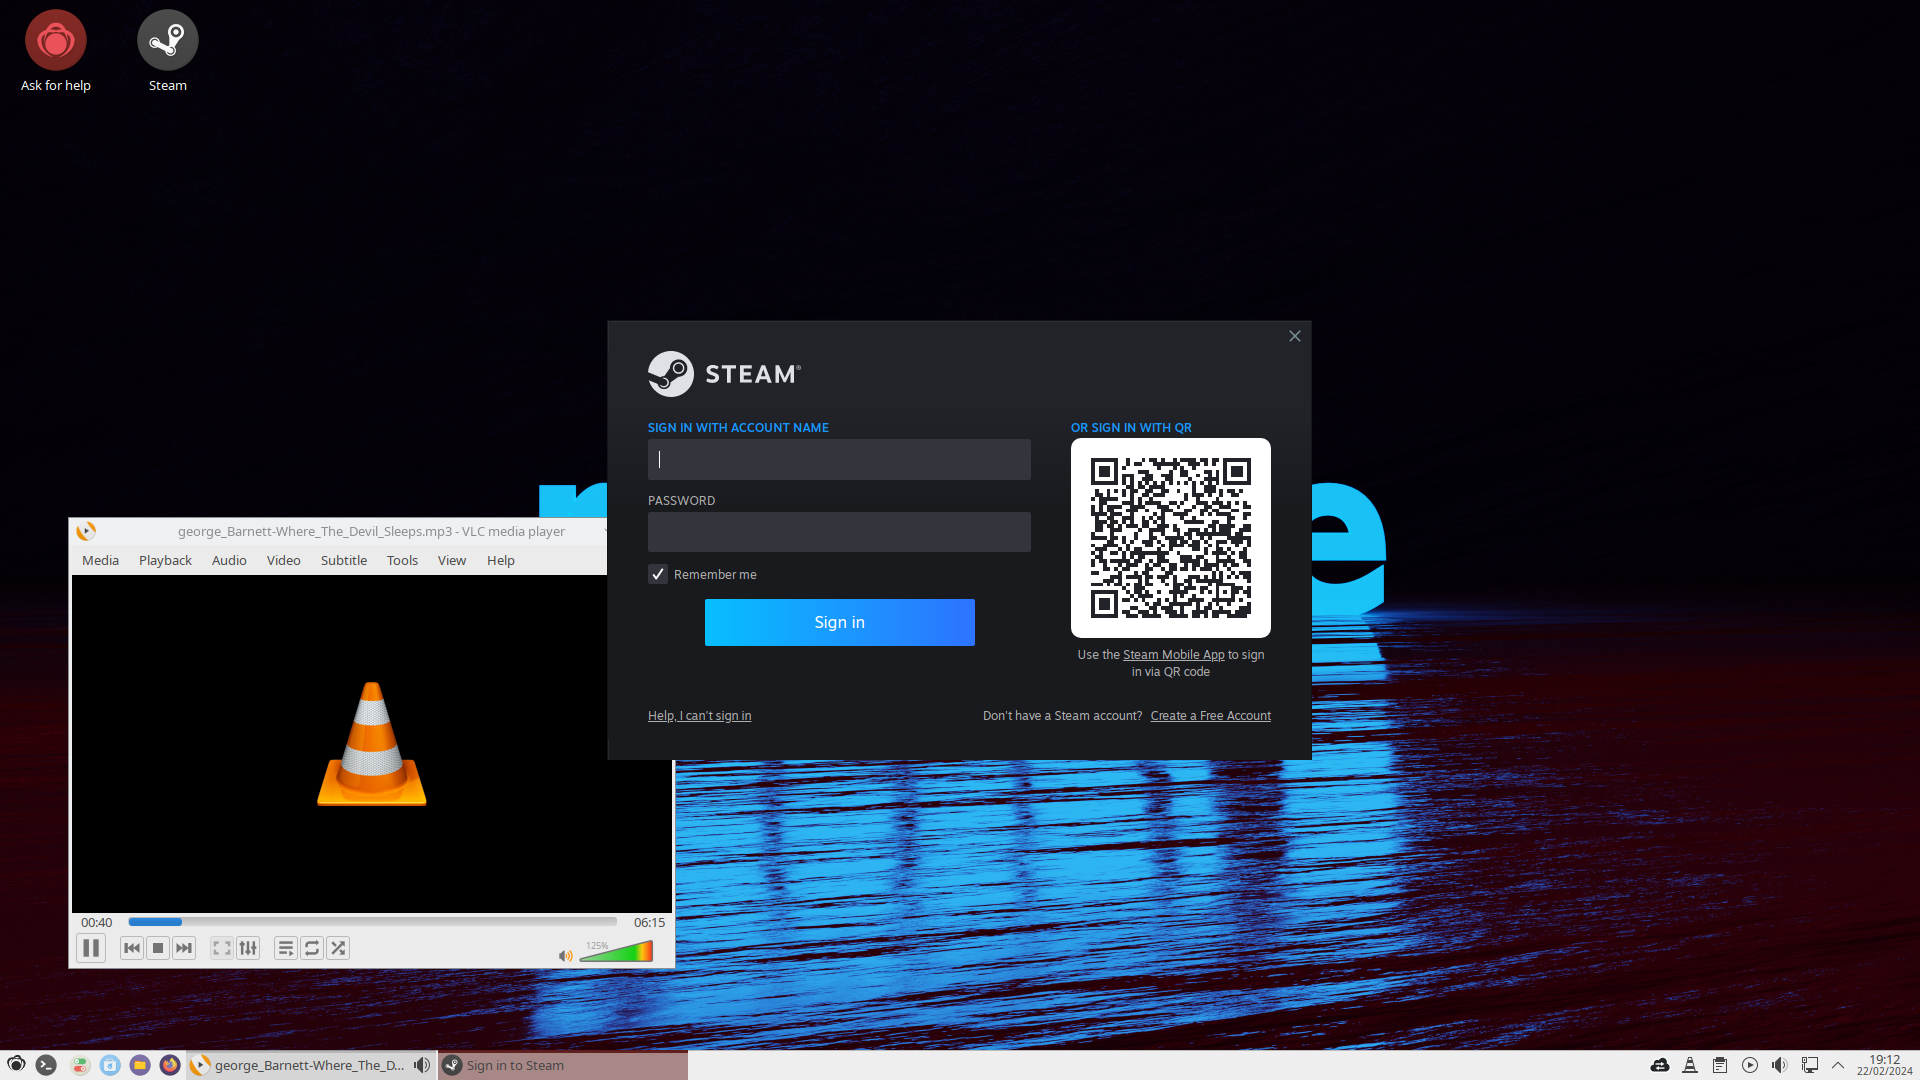Open the clipboard tray icon
Screen dimensions: 1920x1080
point(1720,1065)
